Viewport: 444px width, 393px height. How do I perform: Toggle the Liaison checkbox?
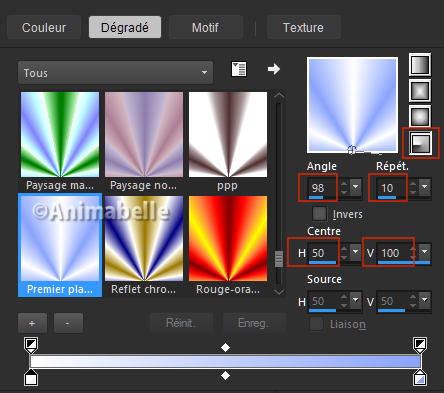pyautogui.click(x=316, y=324)
